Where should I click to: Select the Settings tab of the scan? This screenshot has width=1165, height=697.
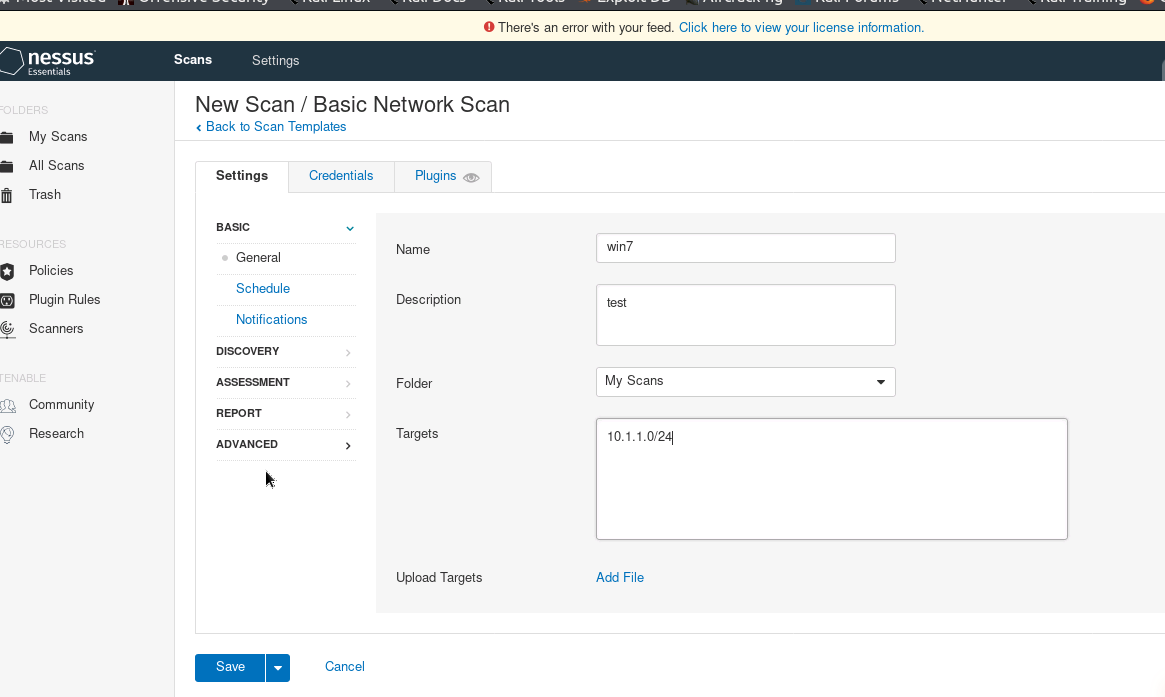click(241, 176)
